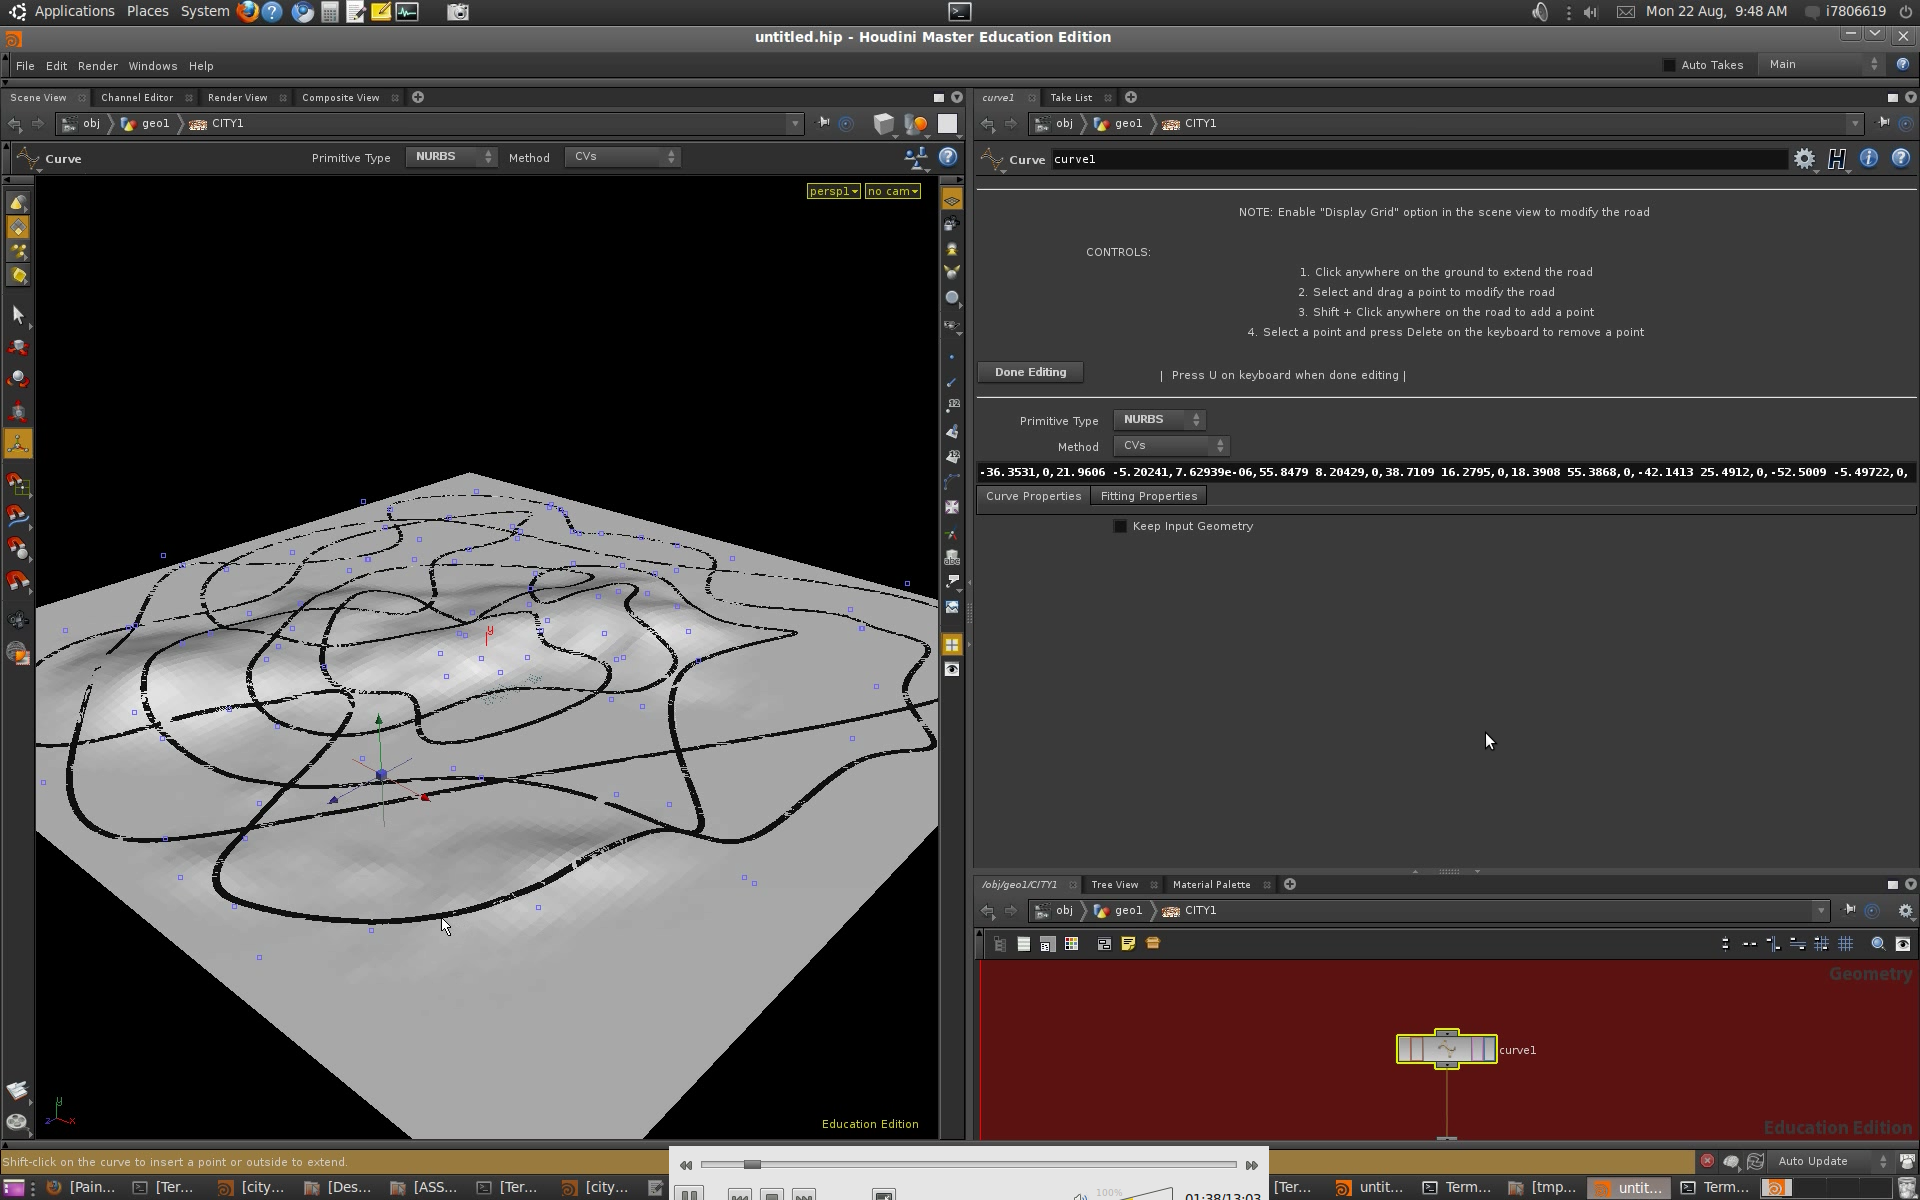Open the viewport layout four-pane icon

pos(952,645)
